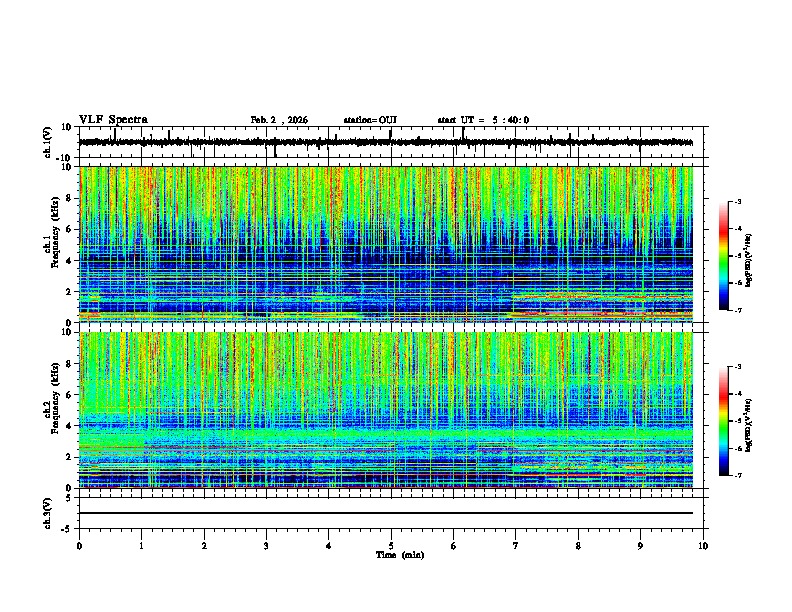The height and width of the screenshot is (612, 792).
Task: Click the ch.2 spectrogram color scale bar
Action: pyautogui.click(x=723, y=421)
